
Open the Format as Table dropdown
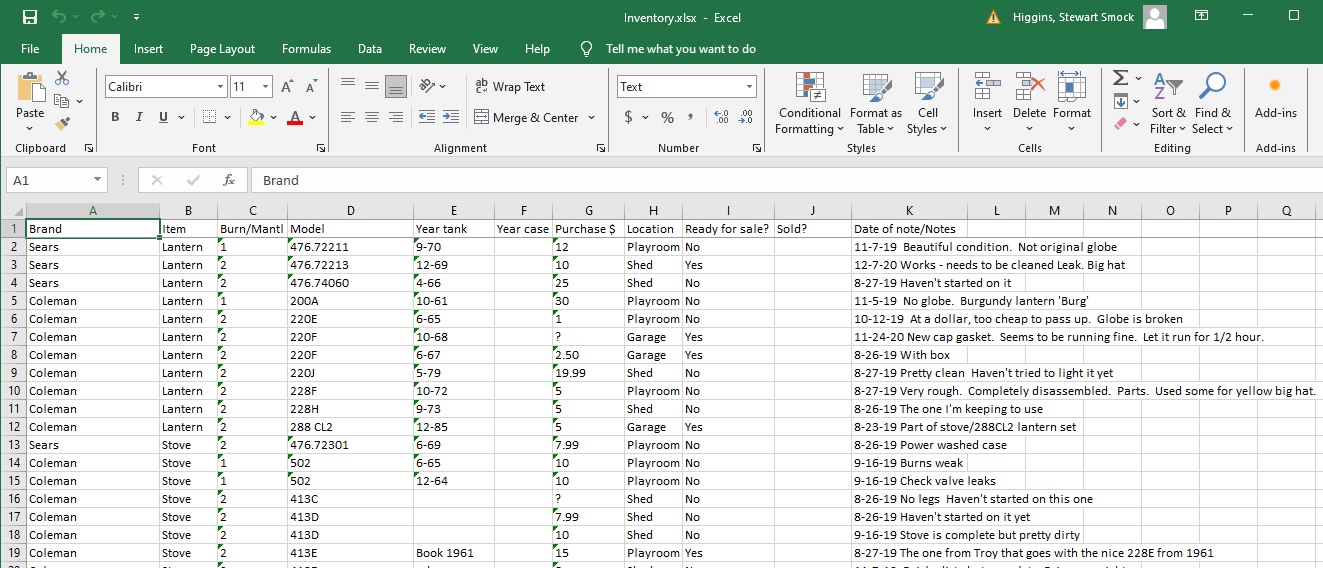876,103
